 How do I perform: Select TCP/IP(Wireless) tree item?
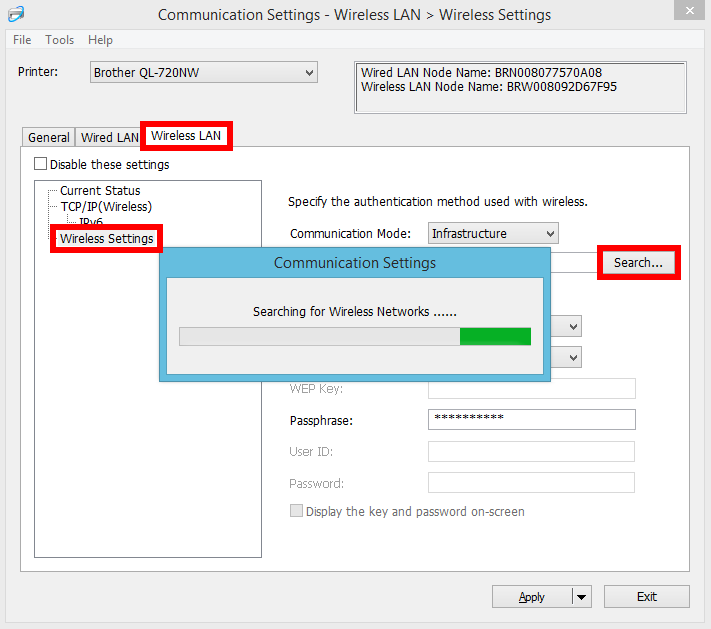pos(106,206)
